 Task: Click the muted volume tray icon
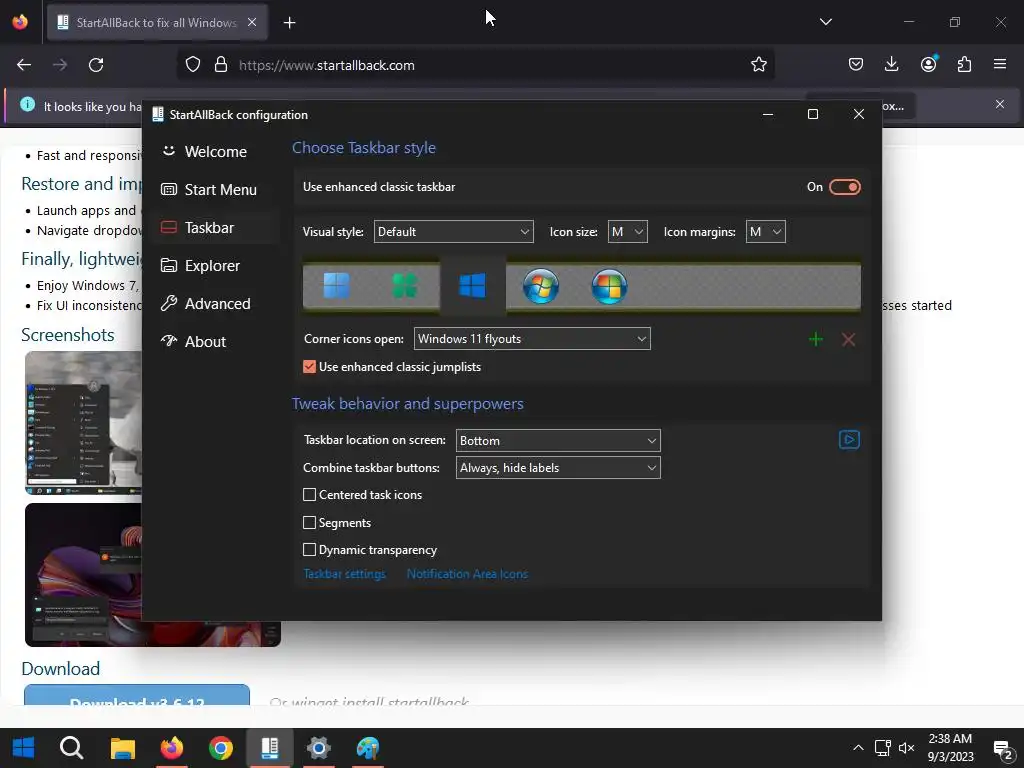point(906,748)
